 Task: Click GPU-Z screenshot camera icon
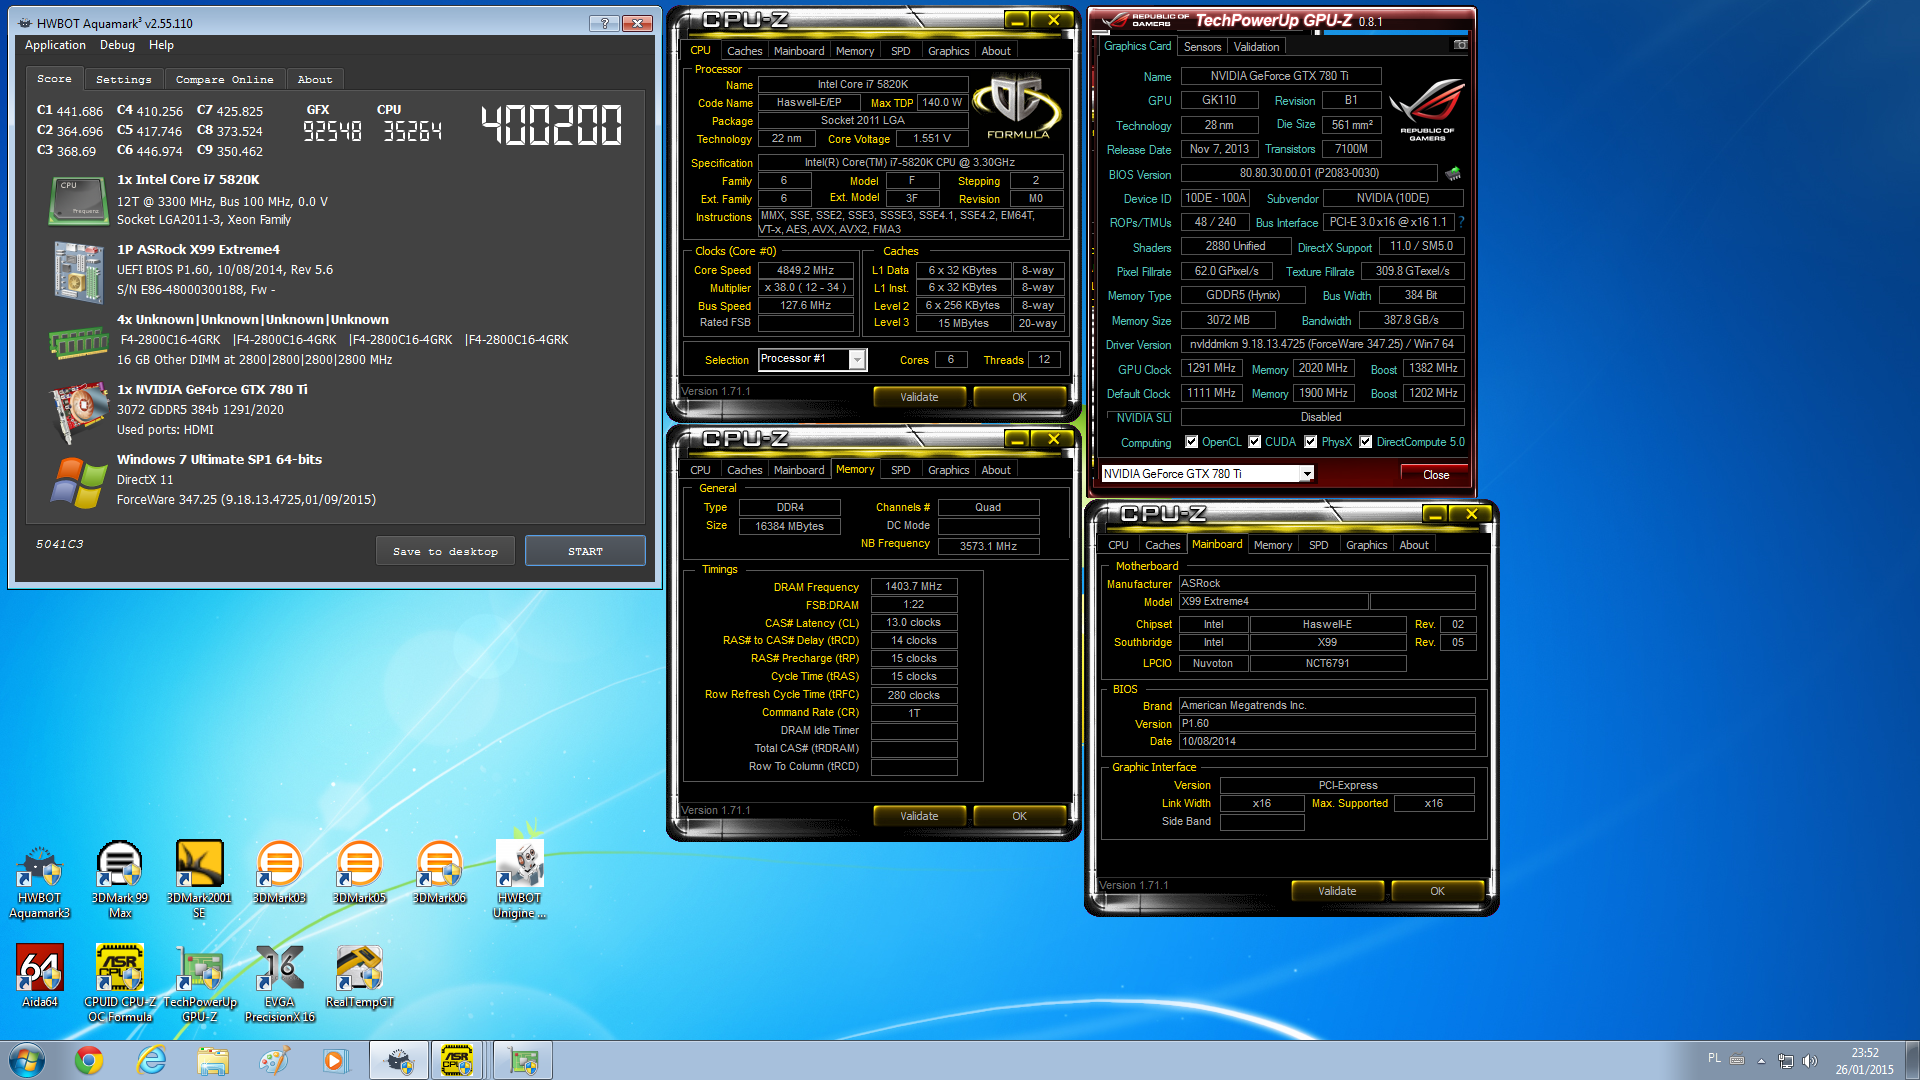coord(1460,45)
